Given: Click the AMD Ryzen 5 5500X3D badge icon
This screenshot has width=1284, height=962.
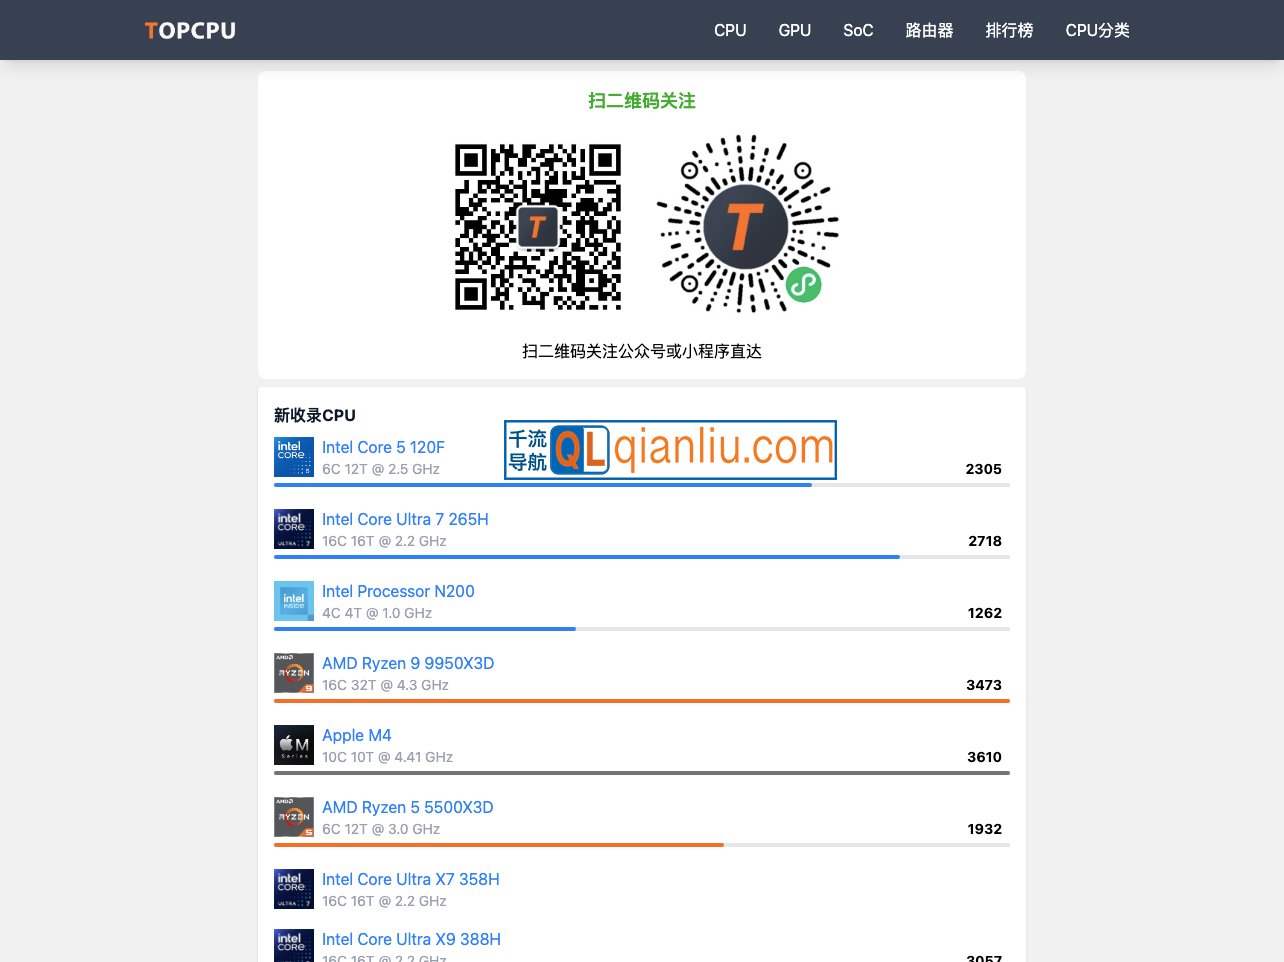Looking at the screenshot, I should coord(294,817).
